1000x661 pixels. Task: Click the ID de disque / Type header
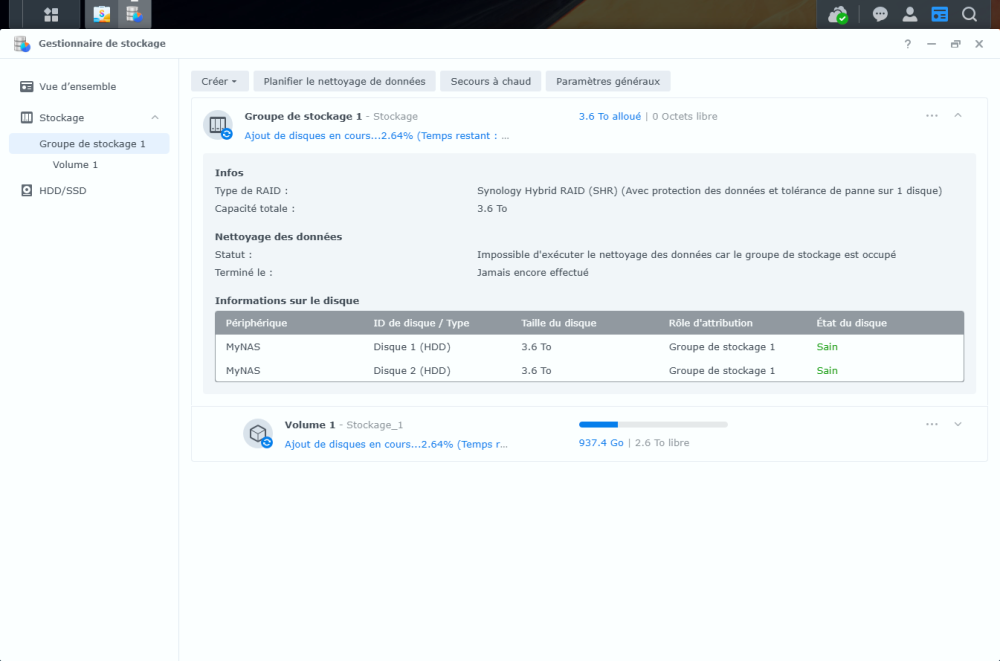click(x=421, y=323)
